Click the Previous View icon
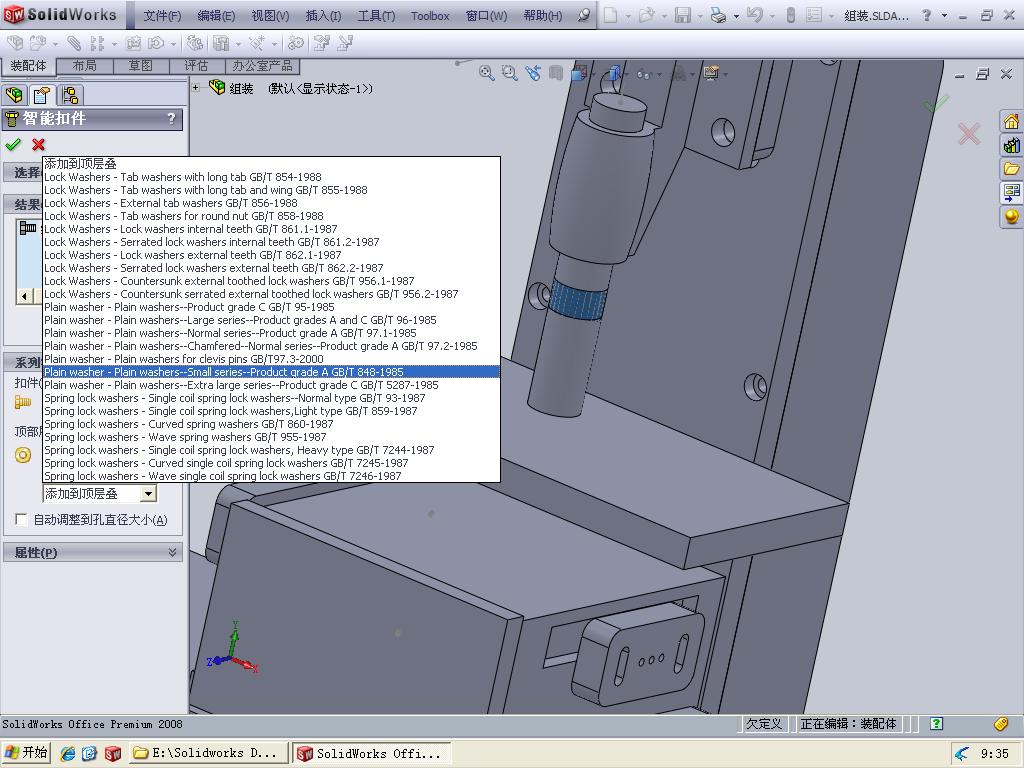 (x=533, y=72)
